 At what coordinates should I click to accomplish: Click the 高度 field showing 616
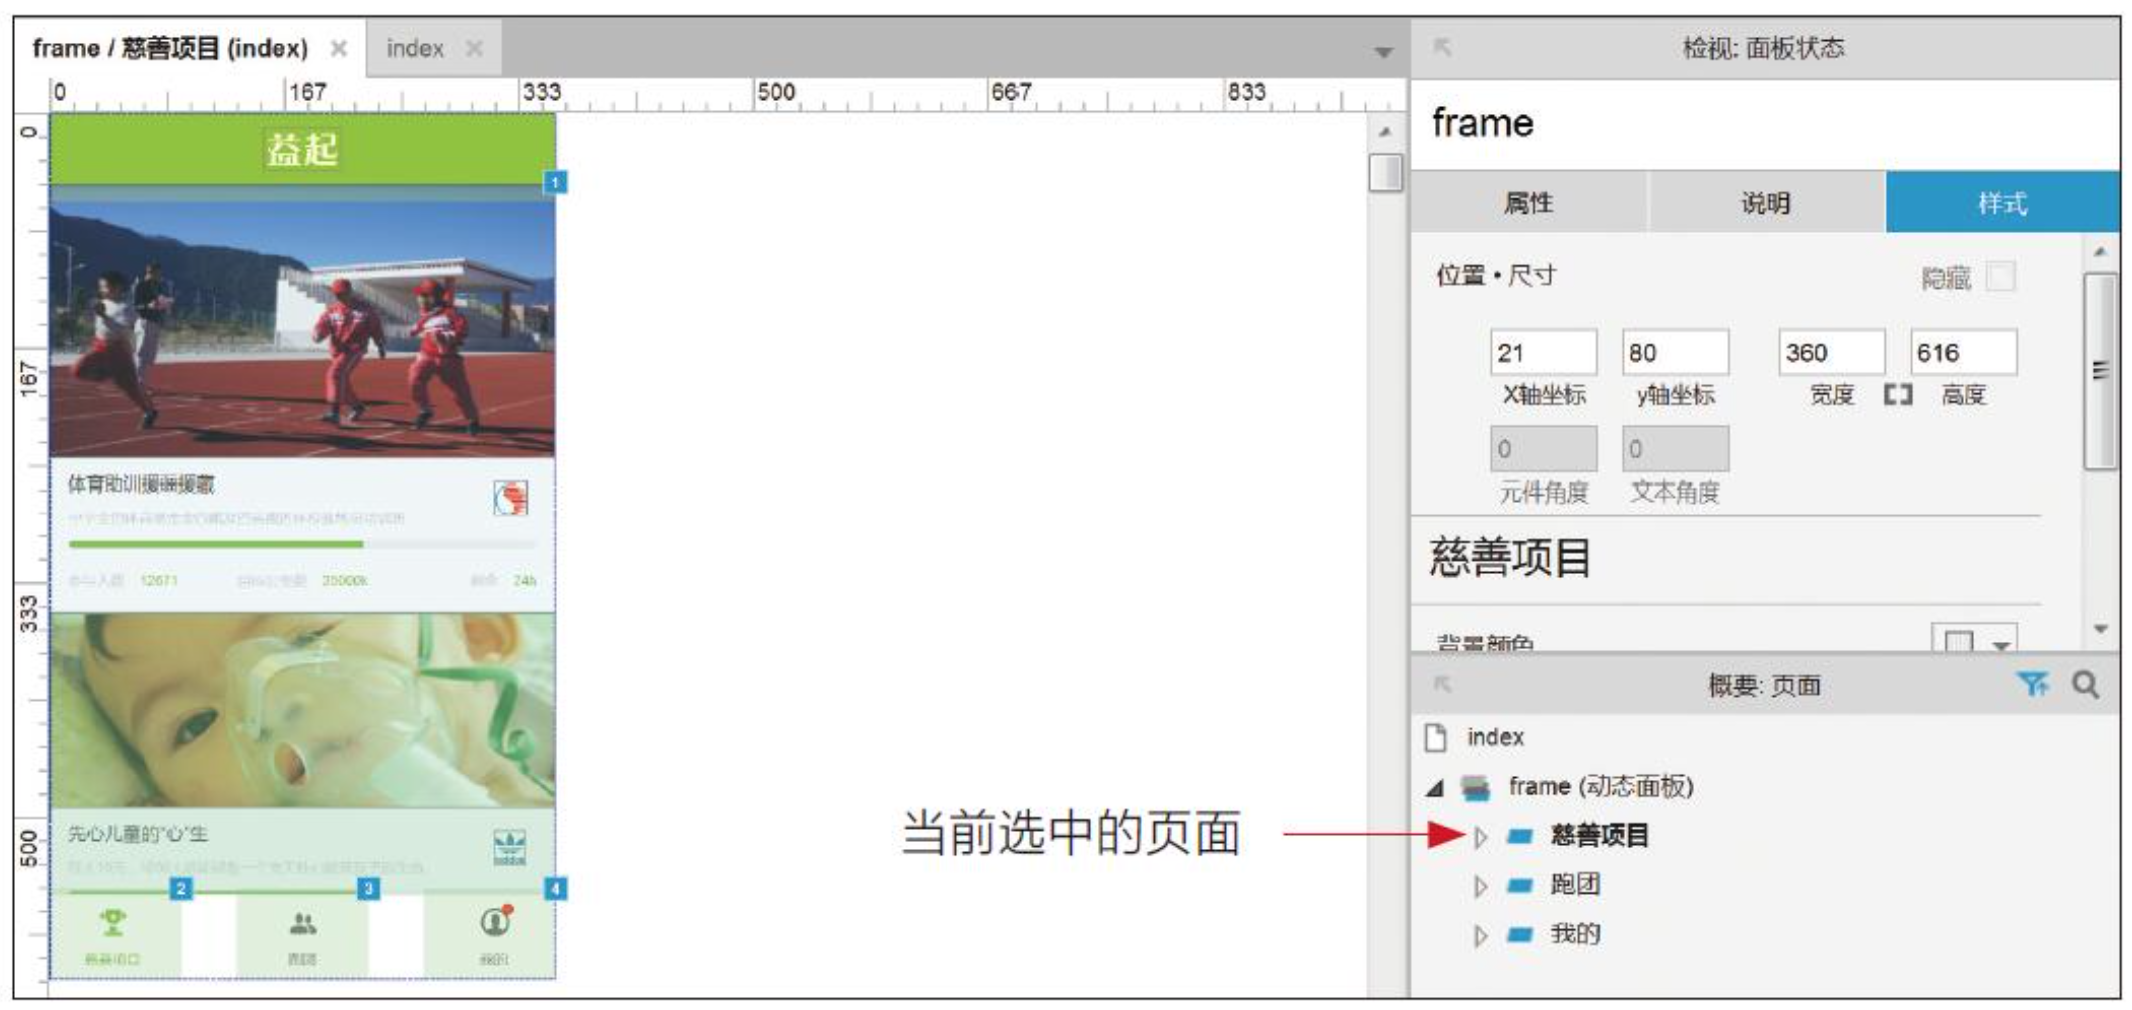tap(1964, 352)
